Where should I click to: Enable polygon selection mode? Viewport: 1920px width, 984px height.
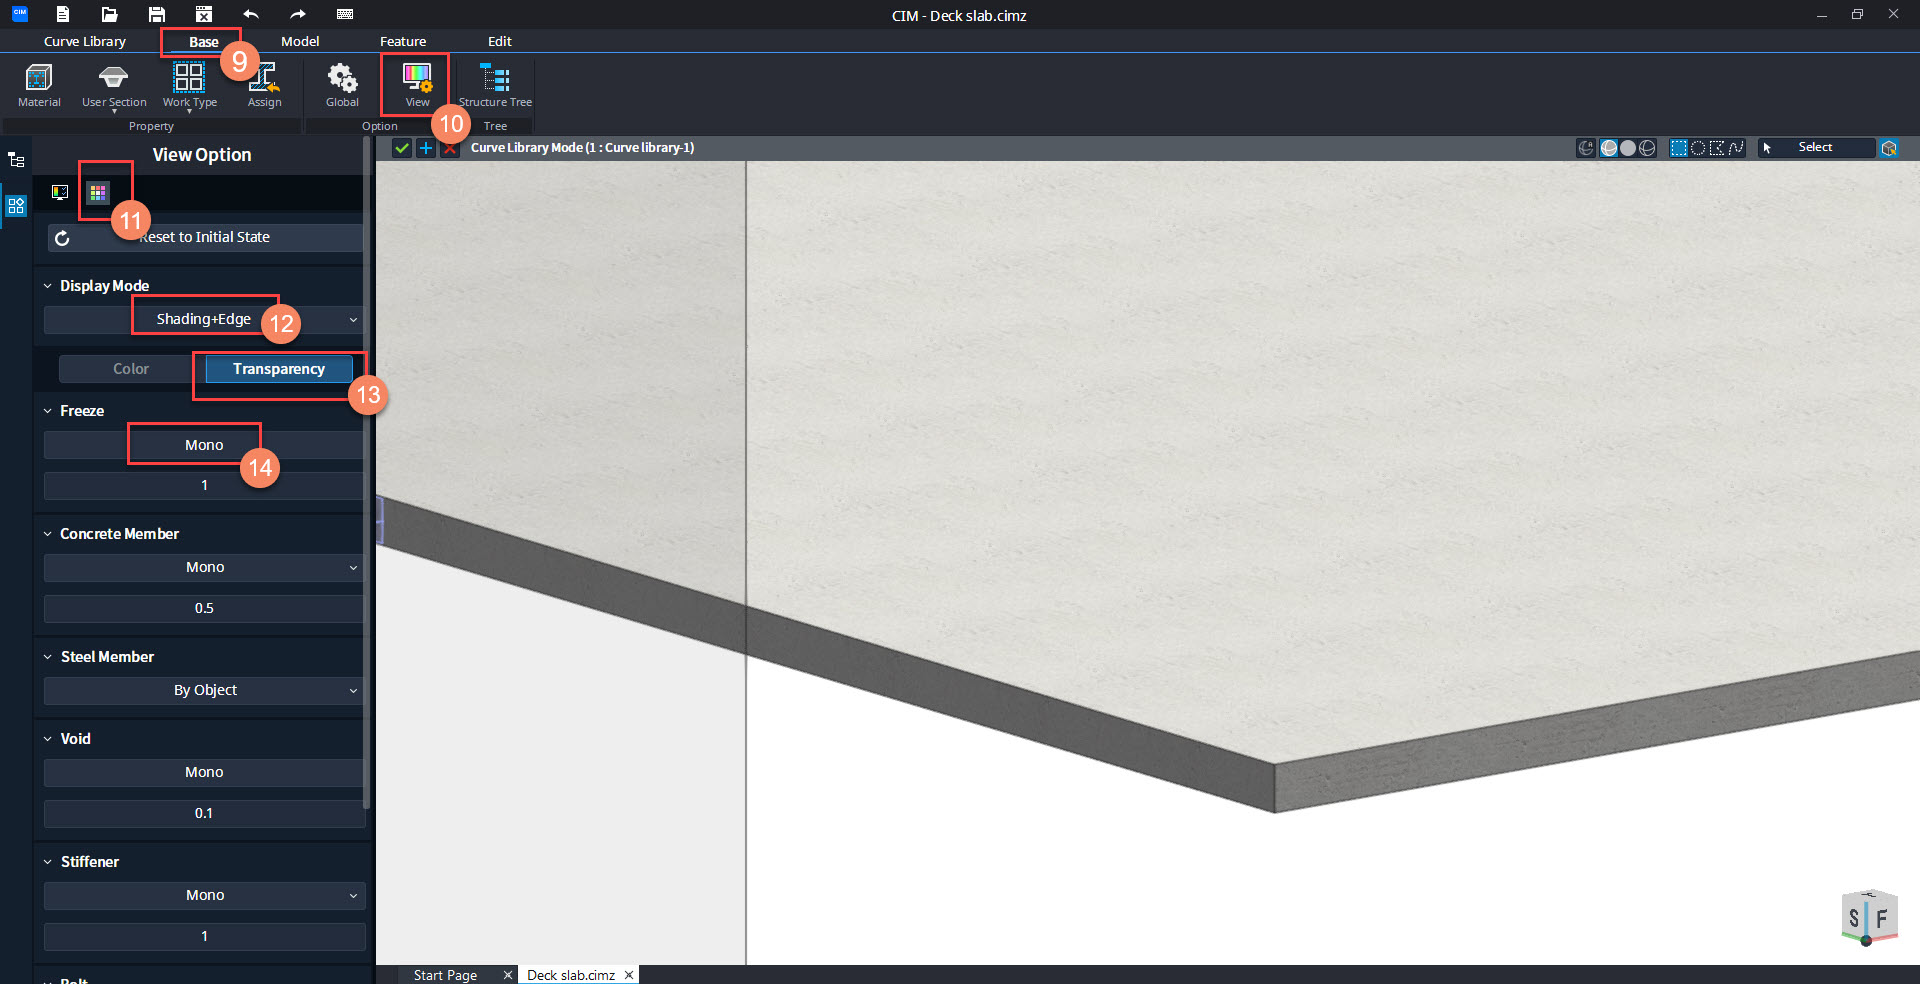coord(1717,148)
